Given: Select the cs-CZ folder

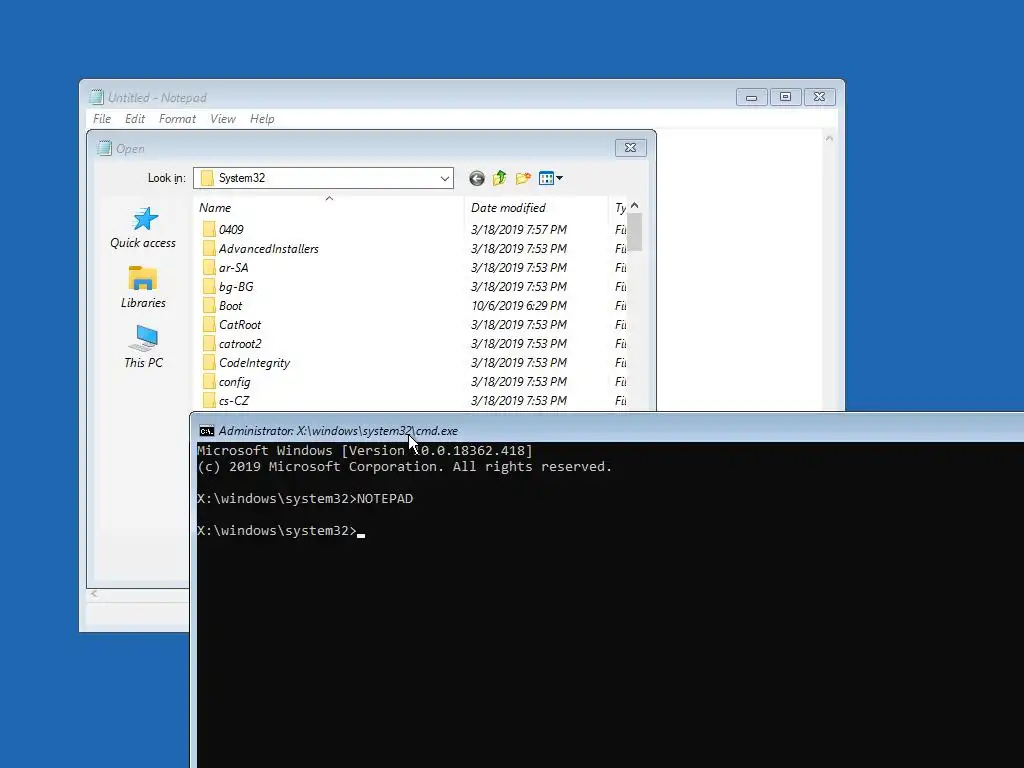Looking at the screenshot, I should pyautogui.click(x=234, y=400).
